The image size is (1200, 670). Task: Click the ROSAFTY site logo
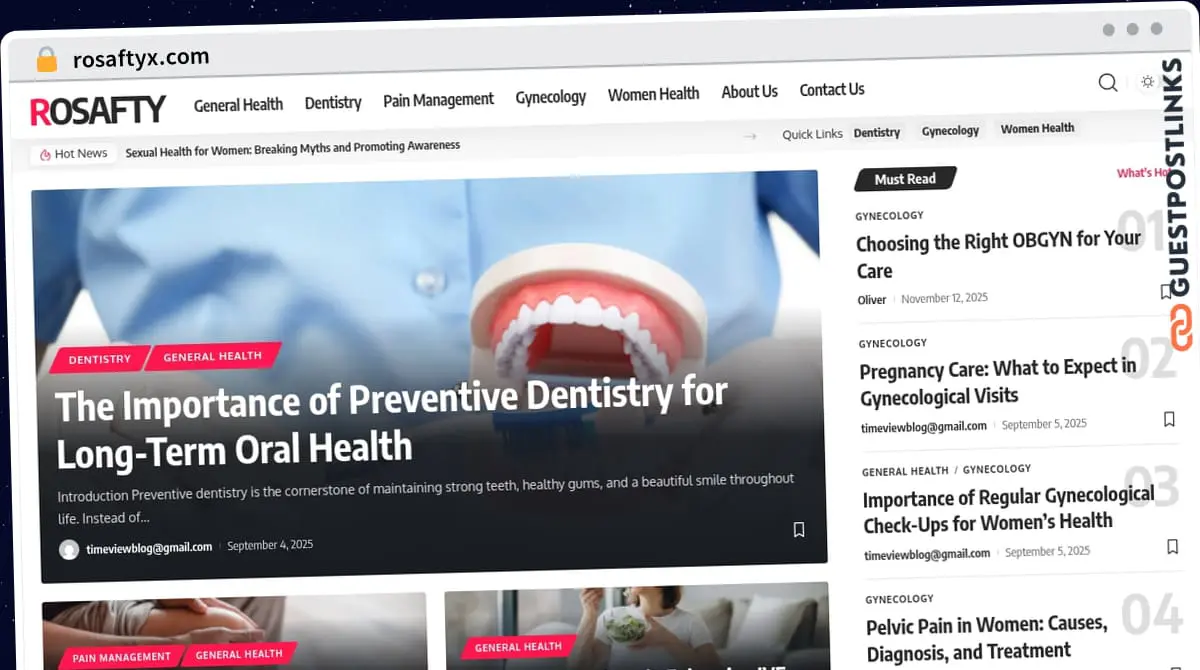[98, 110]
